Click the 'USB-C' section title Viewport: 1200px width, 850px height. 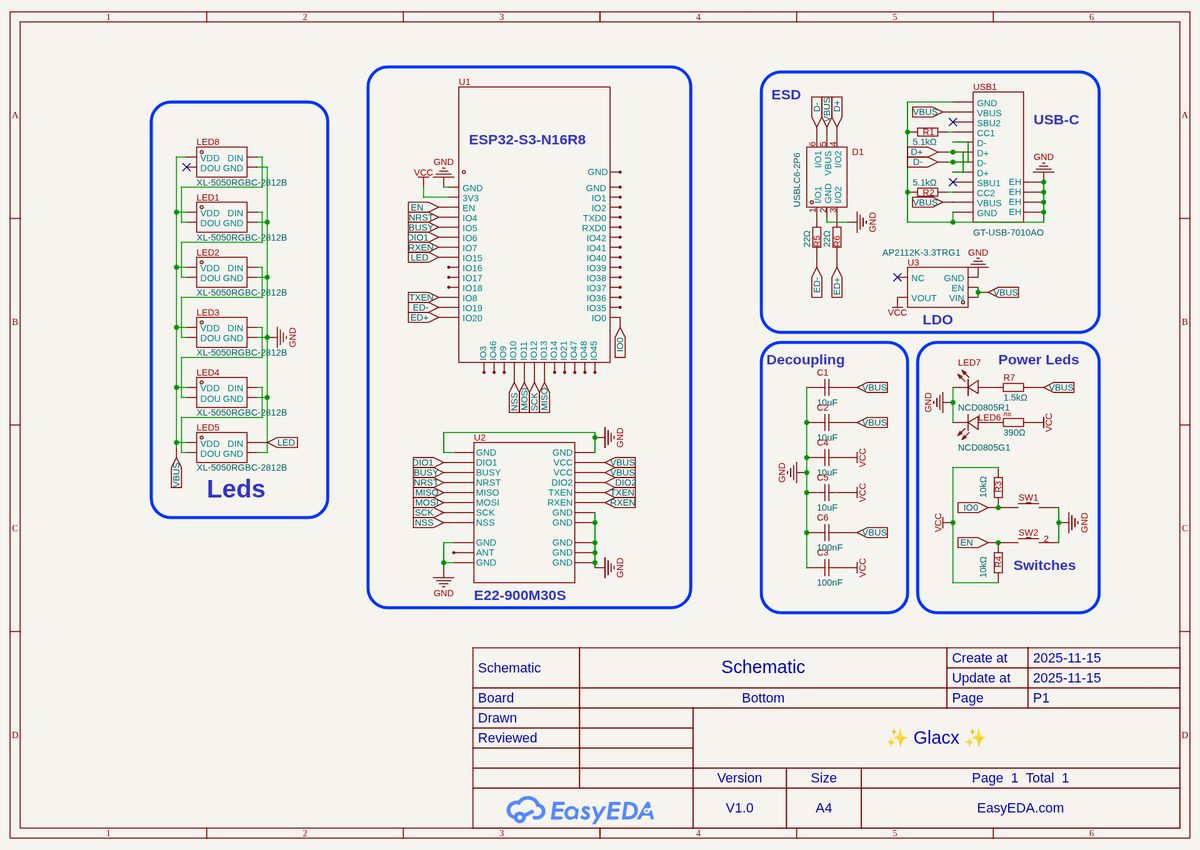(x=1056, y=119)
